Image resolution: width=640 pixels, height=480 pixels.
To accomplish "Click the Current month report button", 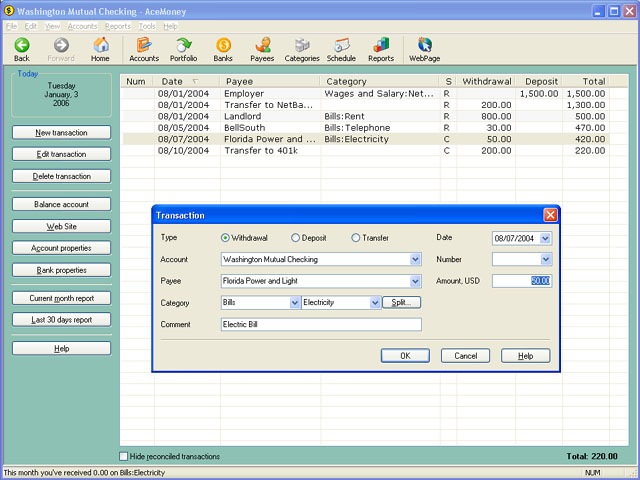I will (61, 298).
